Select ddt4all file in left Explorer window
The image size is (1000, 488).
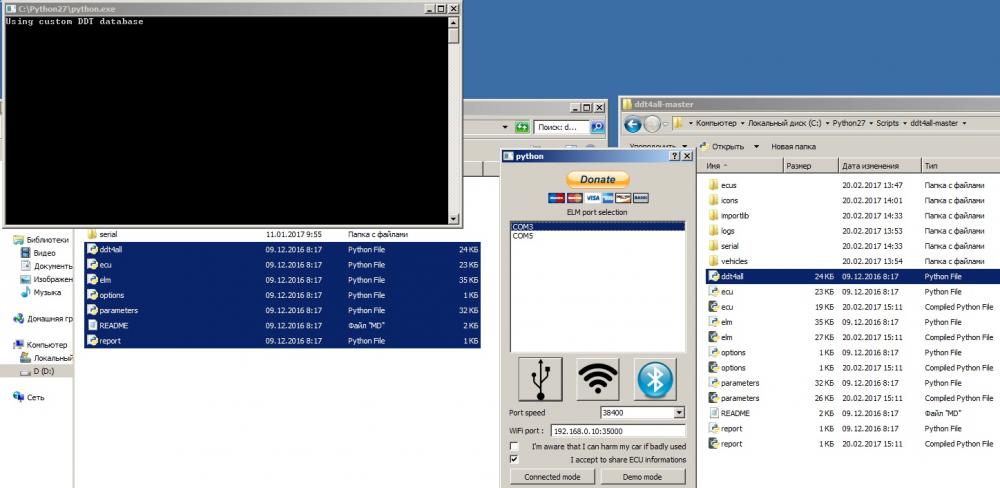coord(283,249)
